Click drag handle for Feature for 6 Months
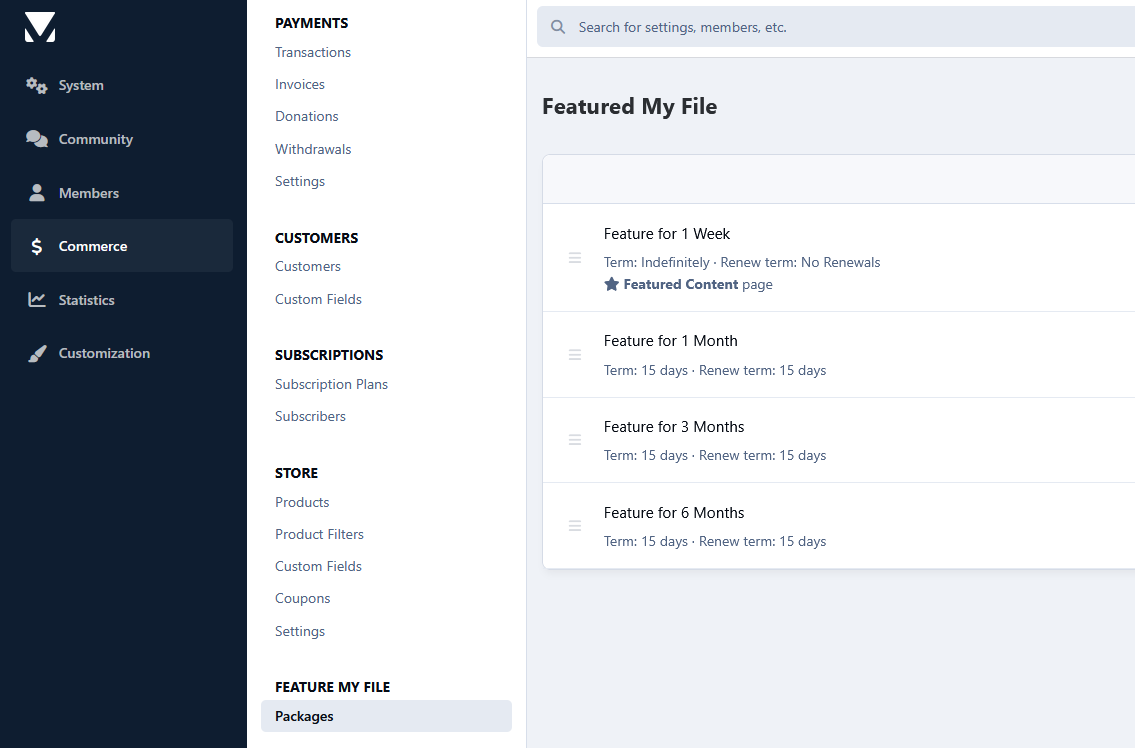 (575, 526)
